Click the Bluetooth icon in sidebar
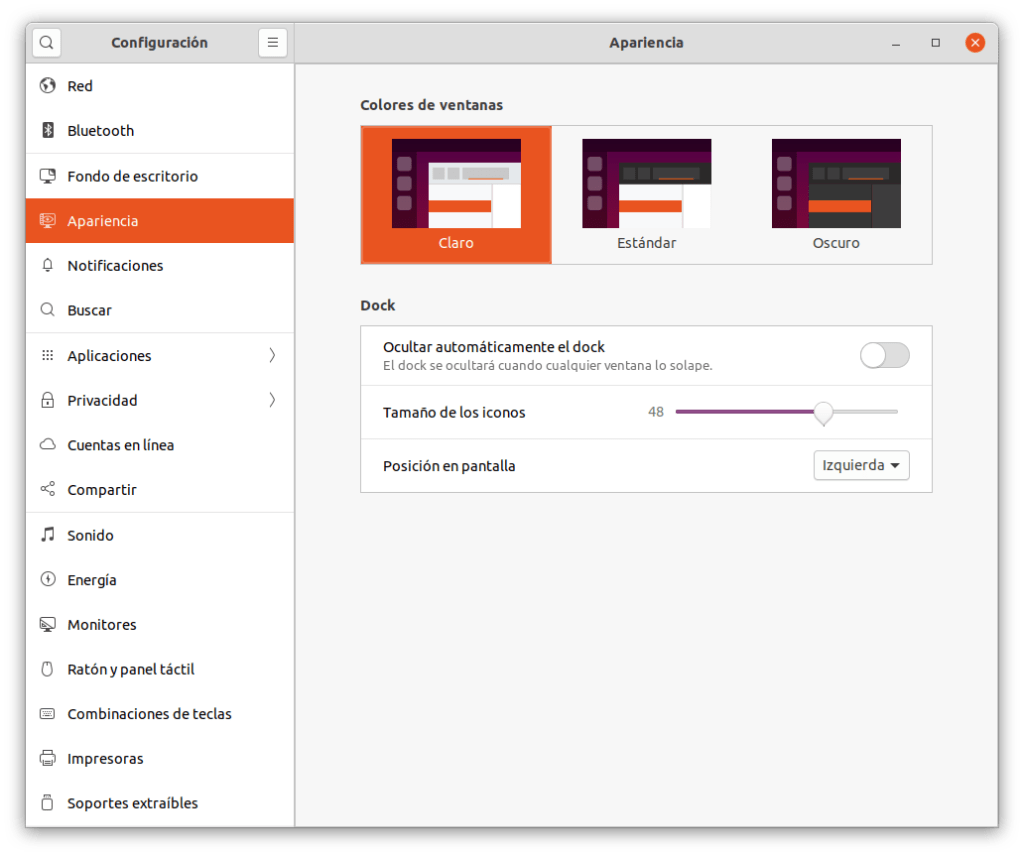Image resolution: width=1024 pixels, height=856 pixels. (47, 131)
